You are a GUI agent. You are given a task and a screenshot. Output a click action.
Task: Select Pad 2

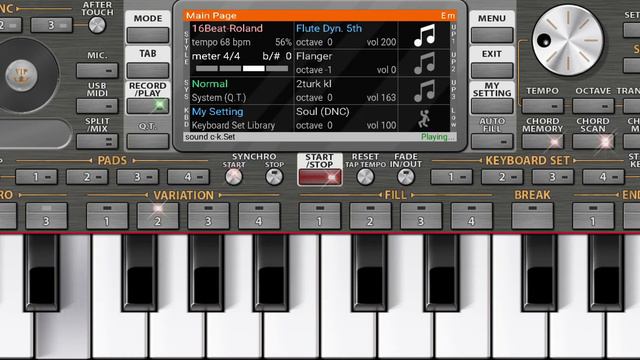coord(87,177)
